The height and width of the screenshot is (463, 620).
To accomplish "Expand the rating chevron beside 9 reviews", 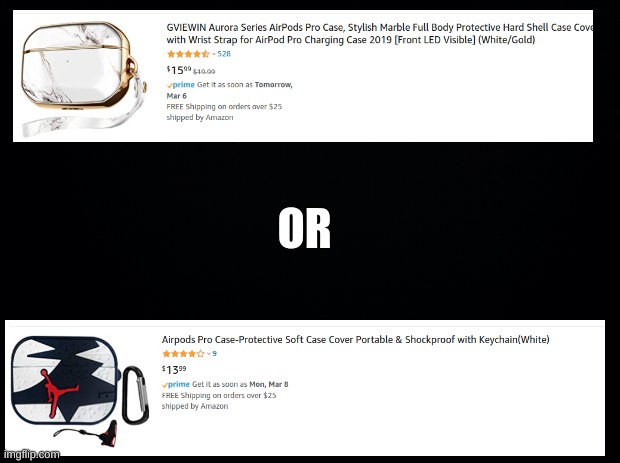I will (209, 354).
